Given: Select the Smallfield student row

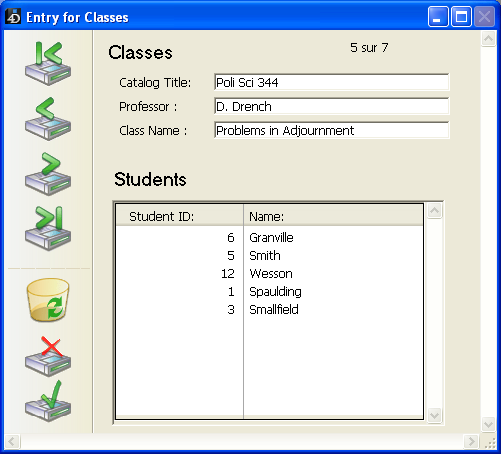Looking at the screenshot, I should click(269, 310).
